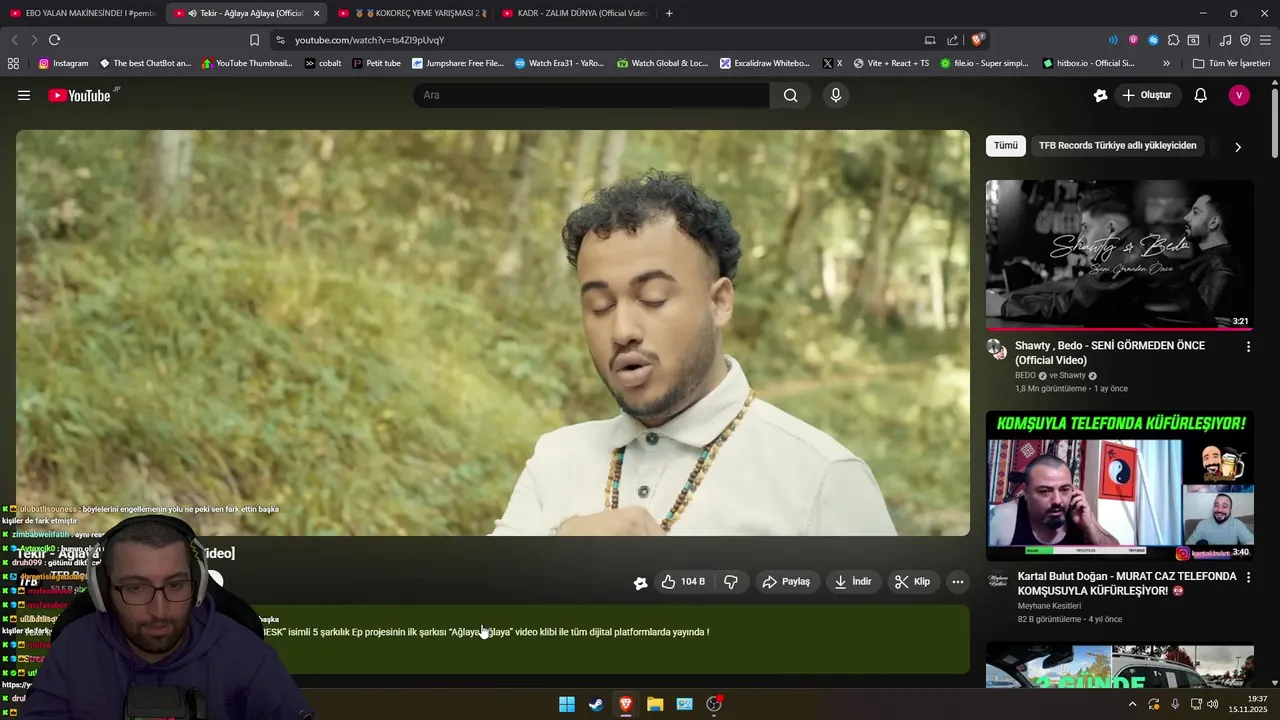Viewport: 1280px width, 720px height.
Task: Open YouTube notifications bell
Action: coord(1201,95)
